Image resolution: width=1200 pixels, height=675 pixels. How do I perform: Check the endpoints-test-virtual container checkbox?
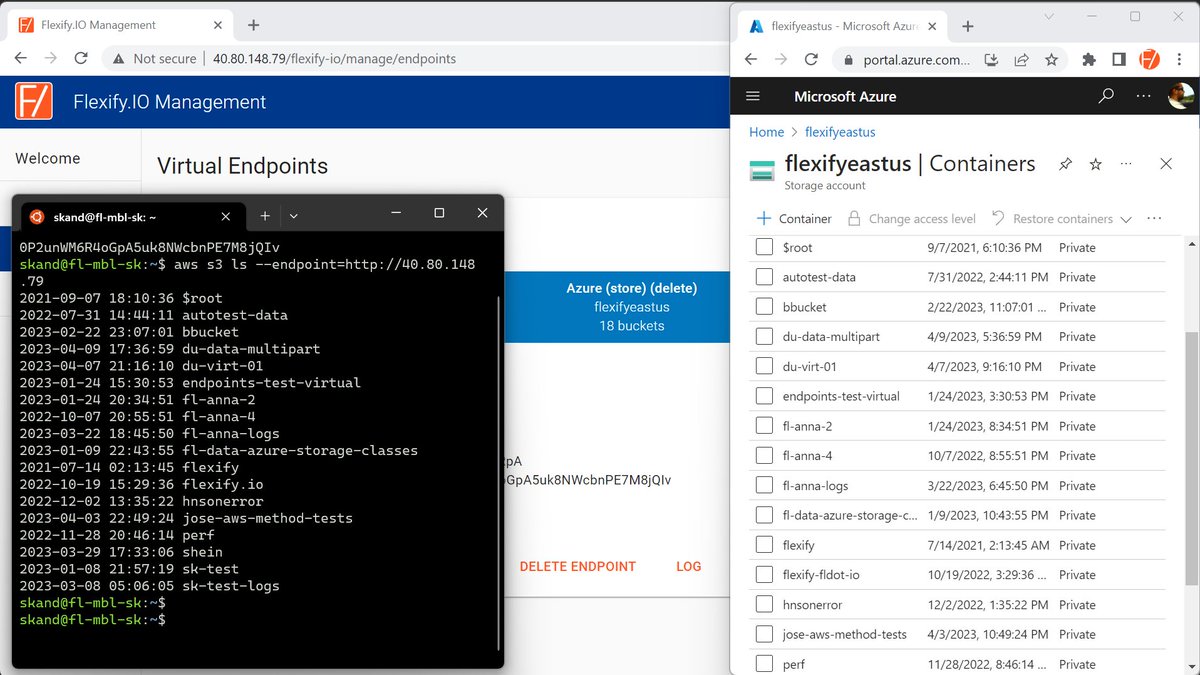(764, 396)
